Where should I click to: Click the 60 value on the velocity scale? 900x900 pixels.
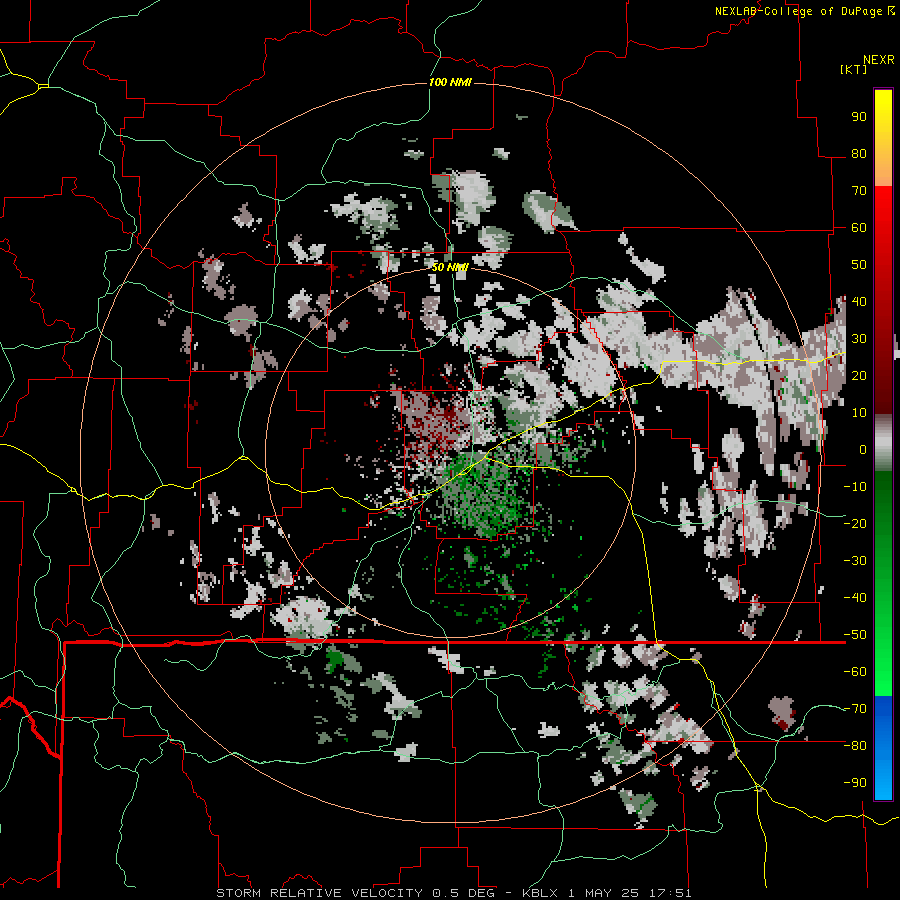point(859,228)
